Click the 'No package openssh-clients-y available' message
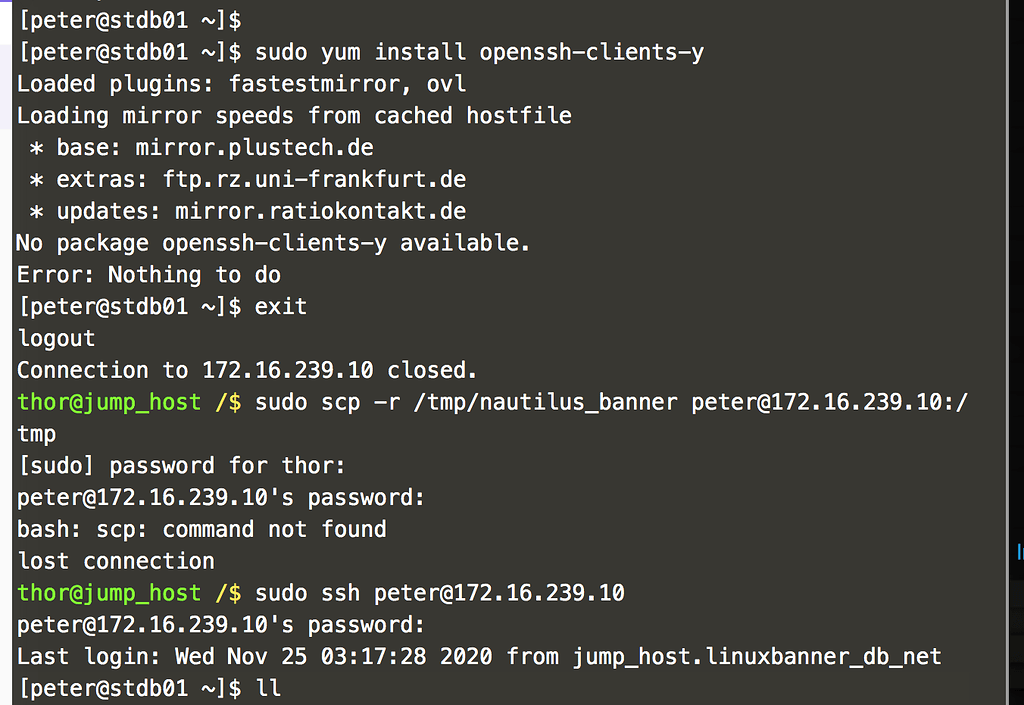The height and width of the screenshot is (705, 1024). (273, 243)
